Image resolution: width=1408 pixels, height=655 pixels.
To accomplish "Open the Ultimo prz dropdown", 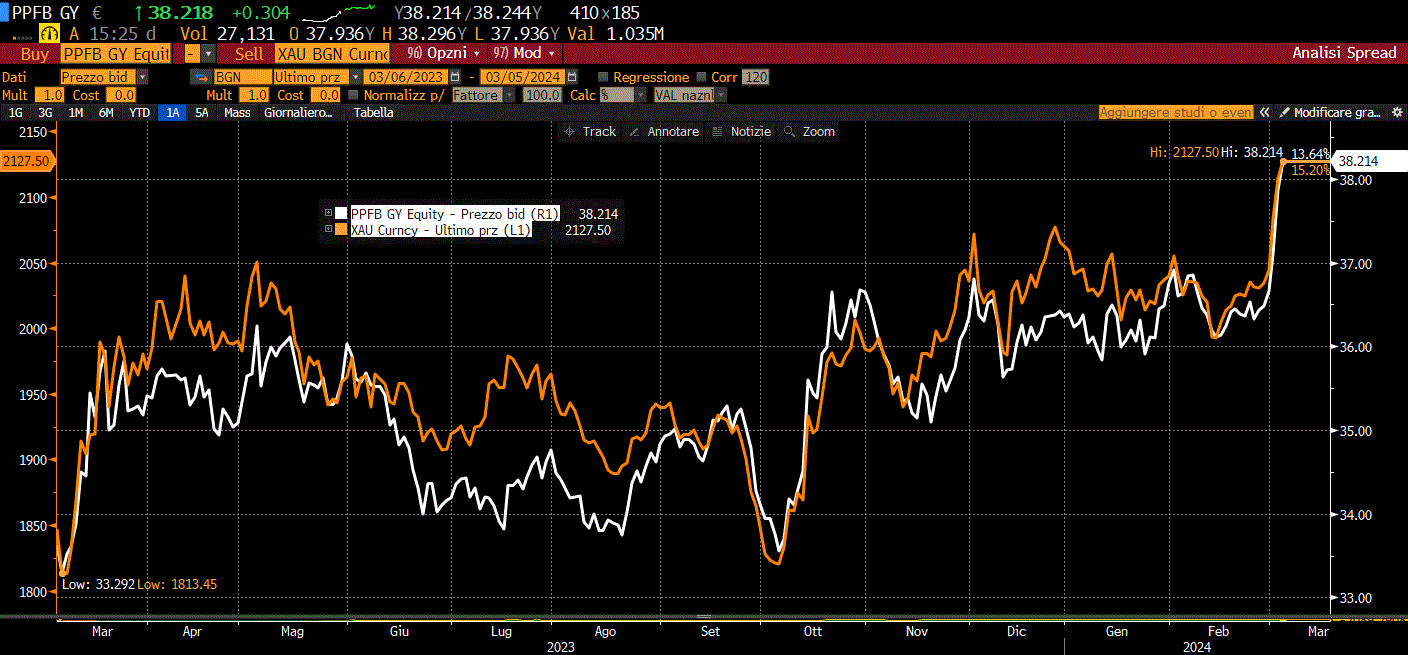I will tap(356, 77).
